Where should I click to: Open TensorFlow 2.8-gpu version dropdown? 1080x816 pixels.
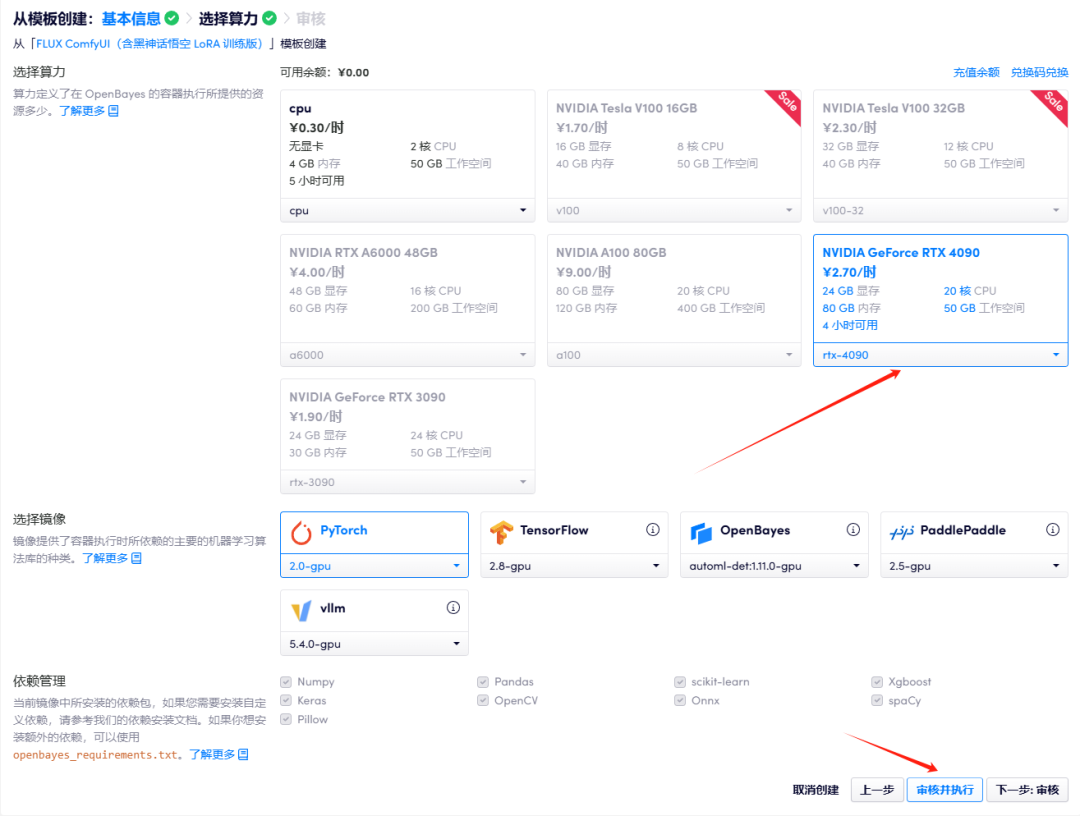(x=574, y=566)
